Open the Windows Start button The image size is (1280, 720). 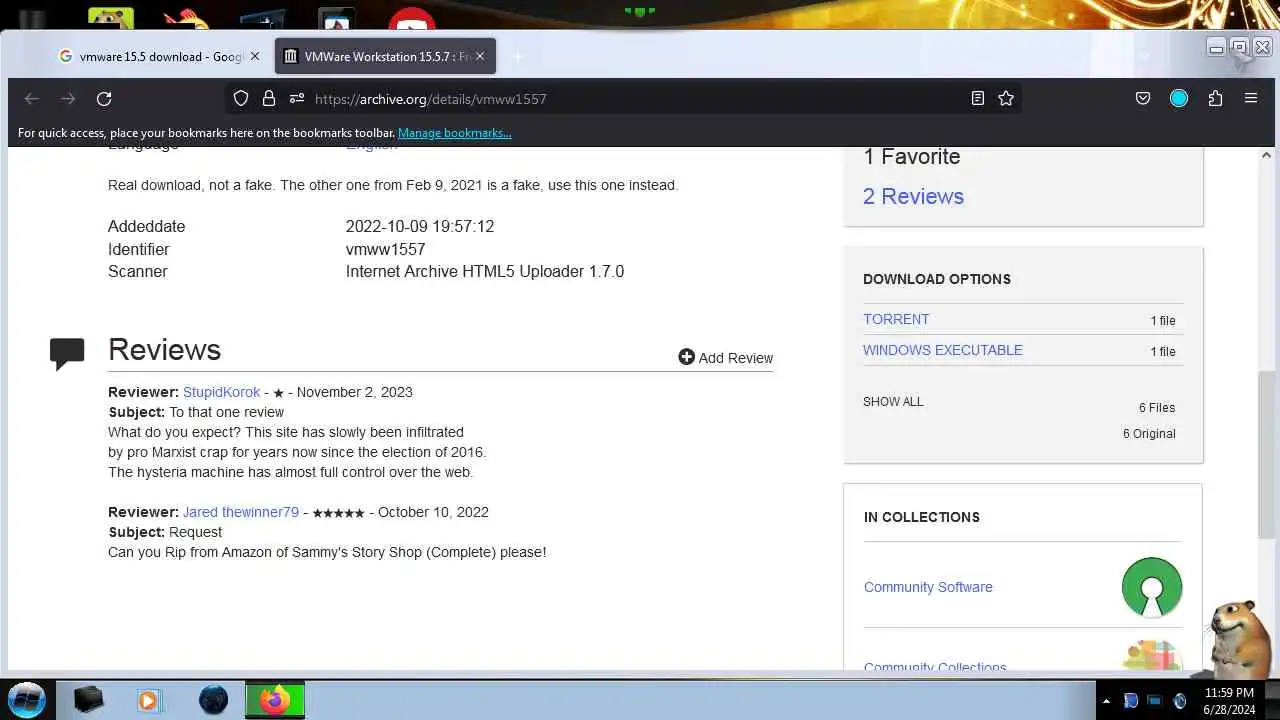pos(27,699)
